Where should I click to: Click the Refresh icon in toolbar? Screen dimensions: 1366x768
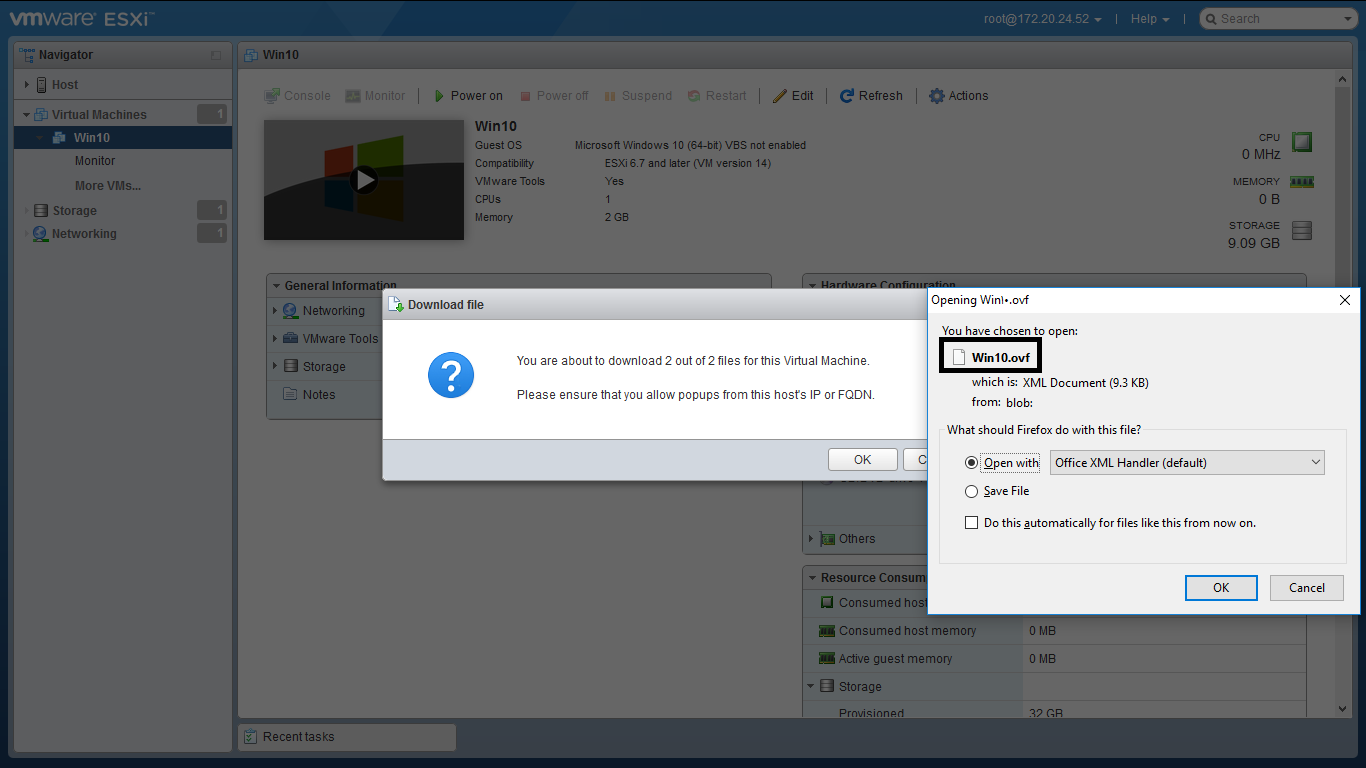[846, 96]
